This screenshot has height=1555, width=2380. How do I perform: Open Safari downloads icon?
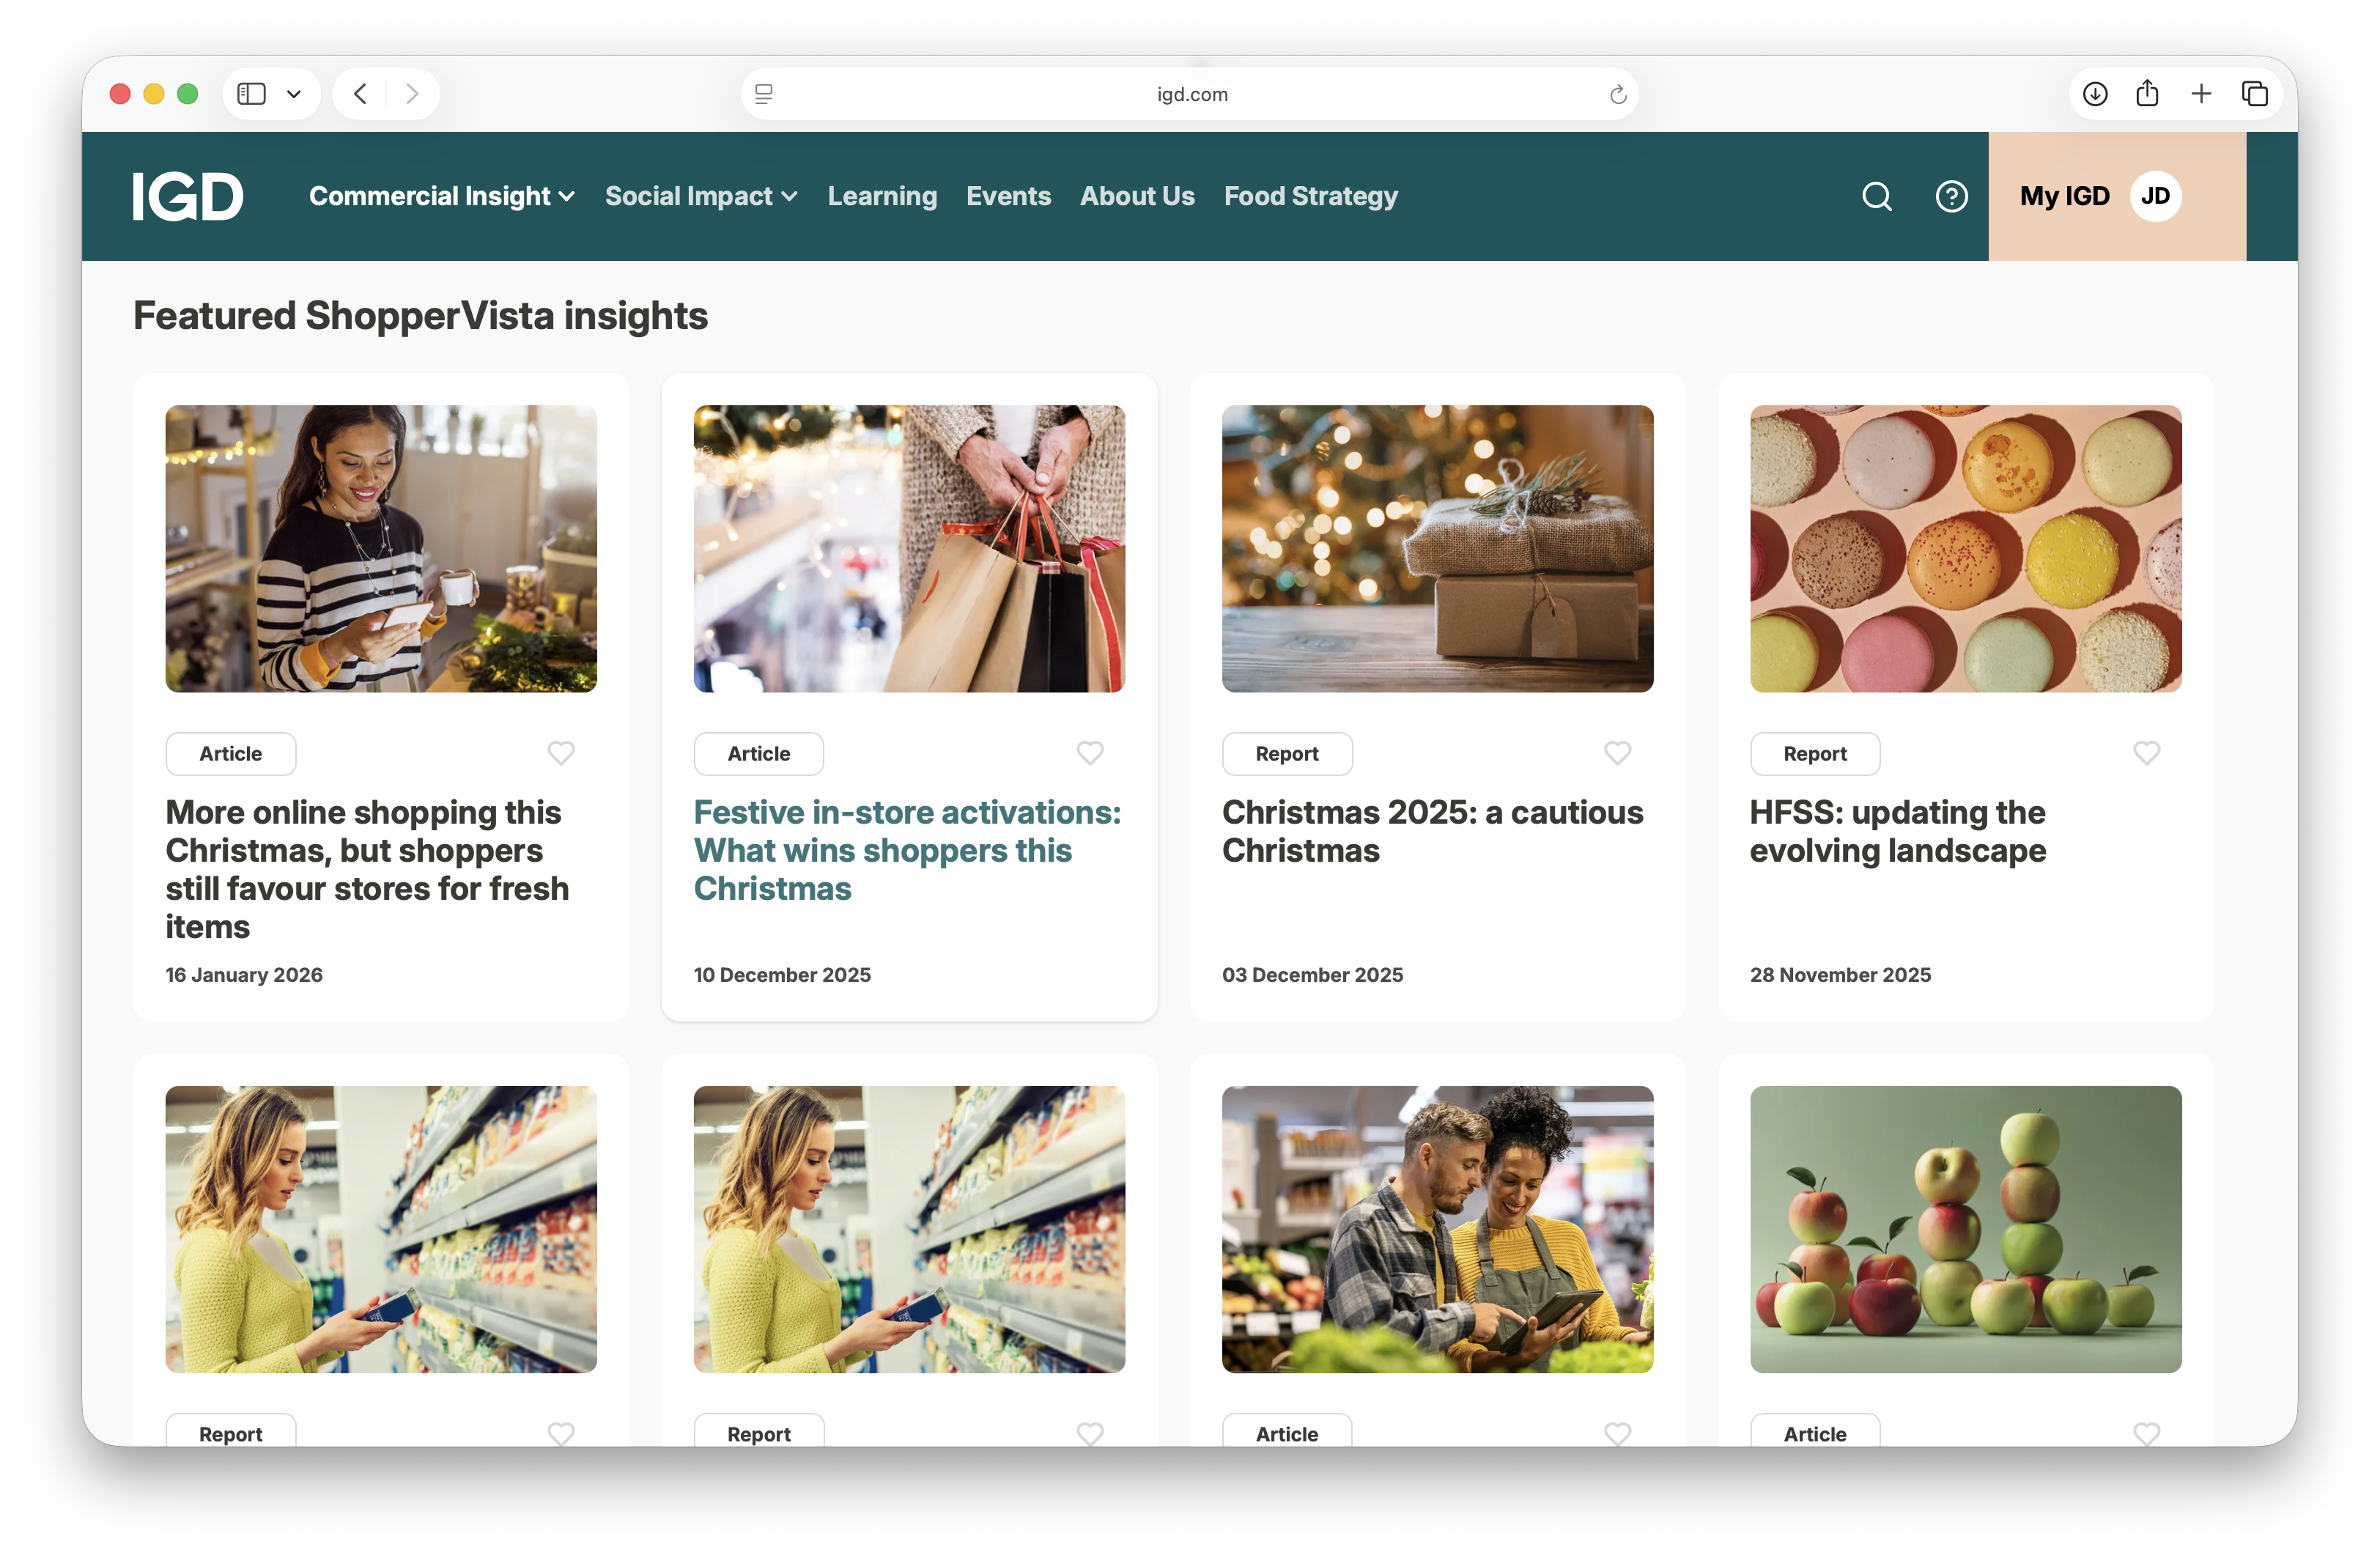coord(2095,94)
